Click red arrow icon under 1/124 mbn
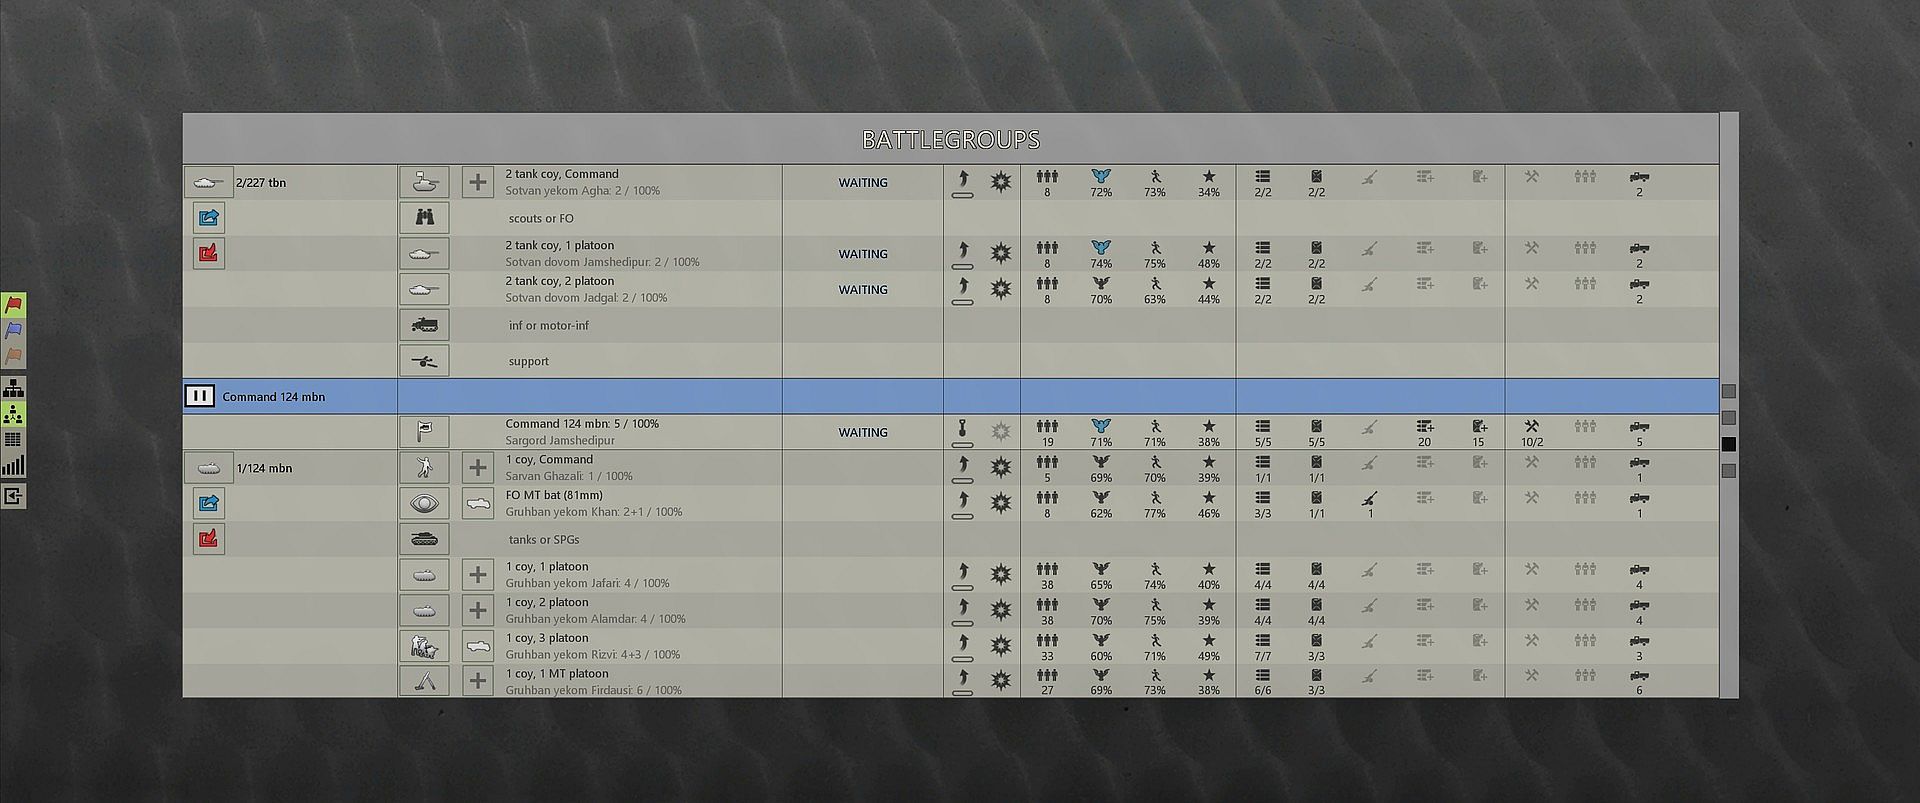Image resolution: width=1920 pixels, height=803 pixels. (208, 539)
